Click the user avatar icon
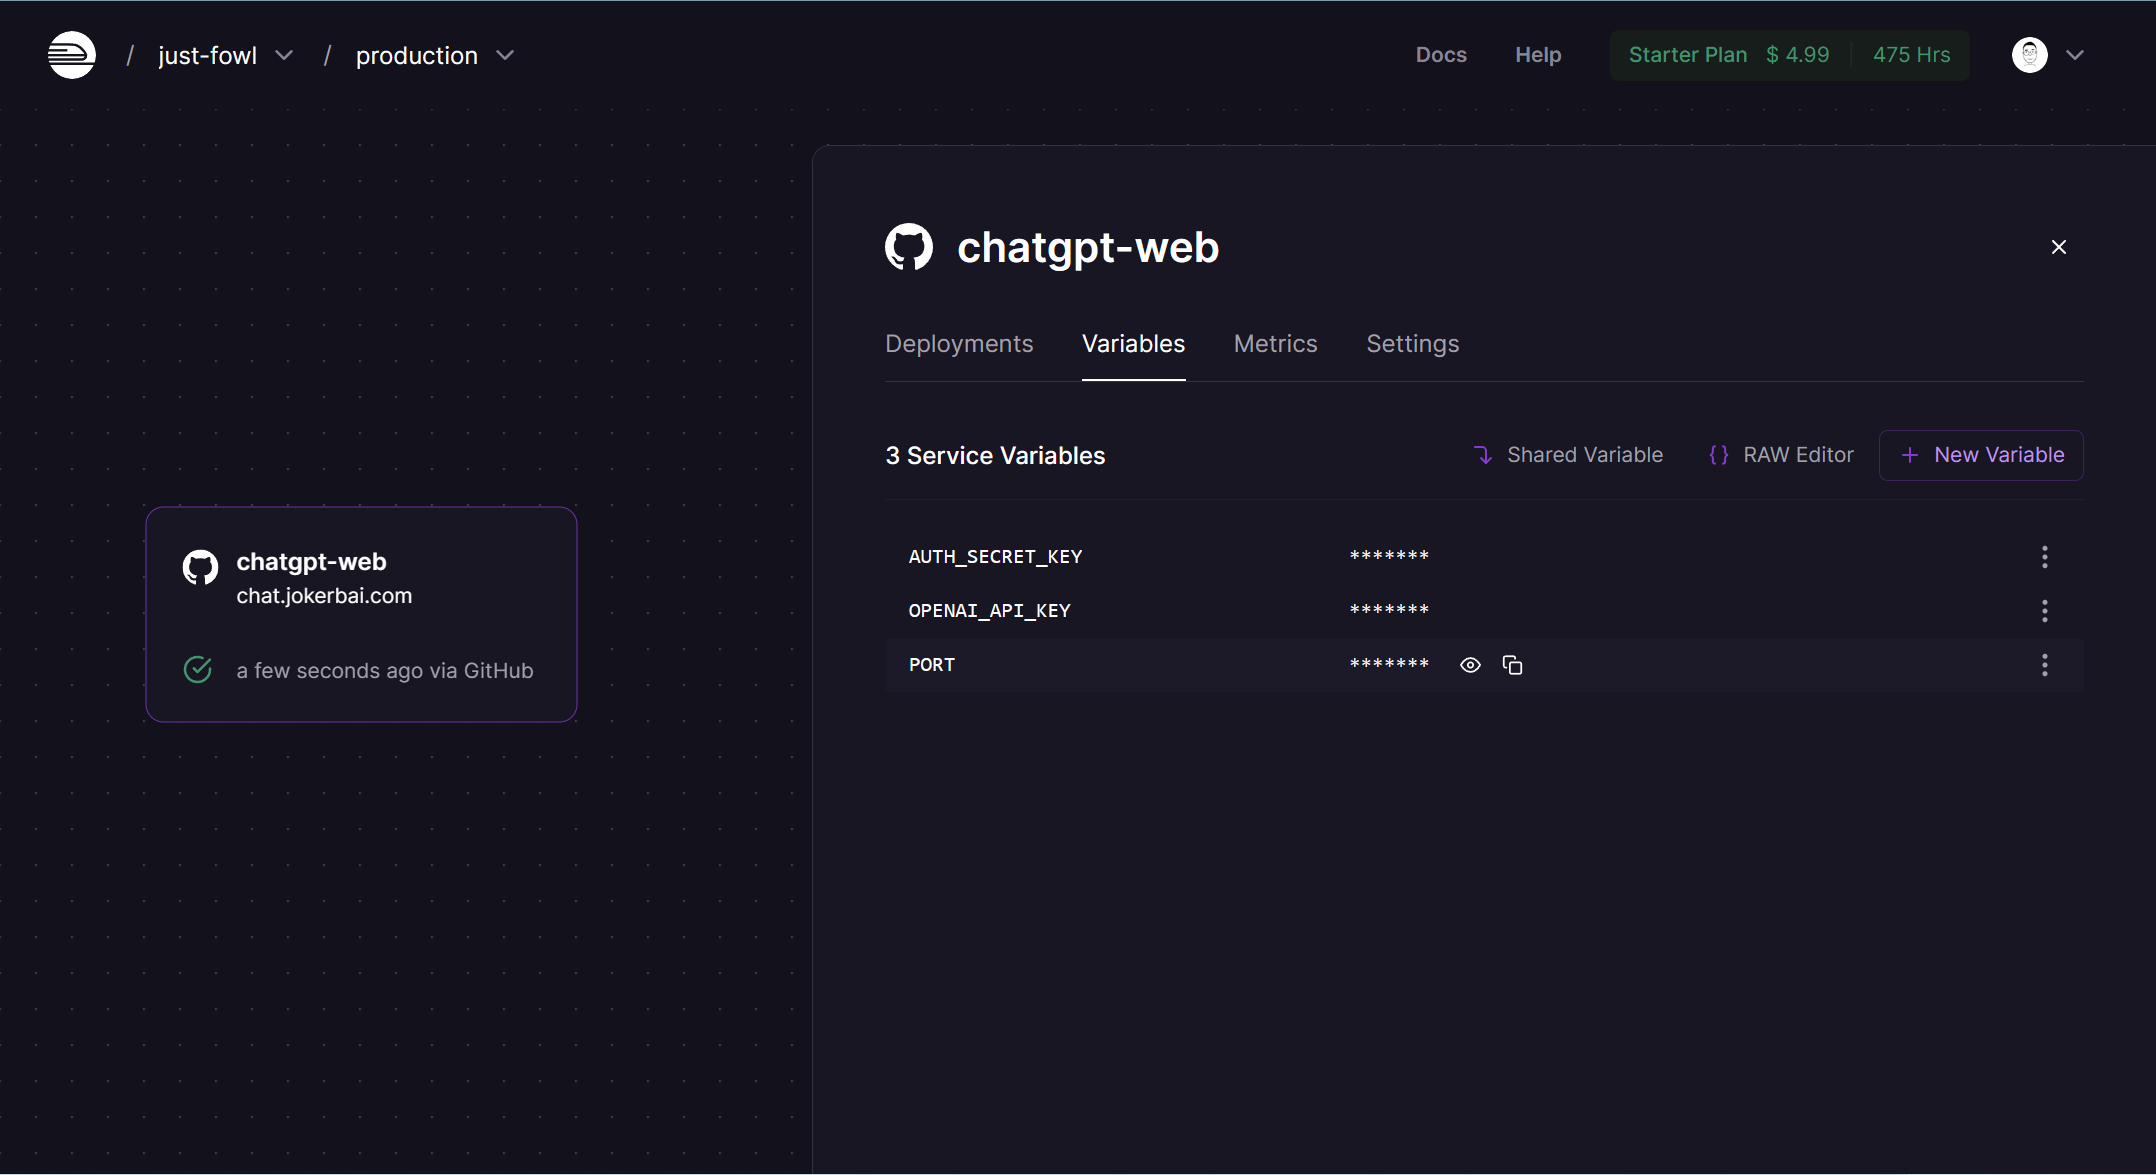 coord(2030,55)
